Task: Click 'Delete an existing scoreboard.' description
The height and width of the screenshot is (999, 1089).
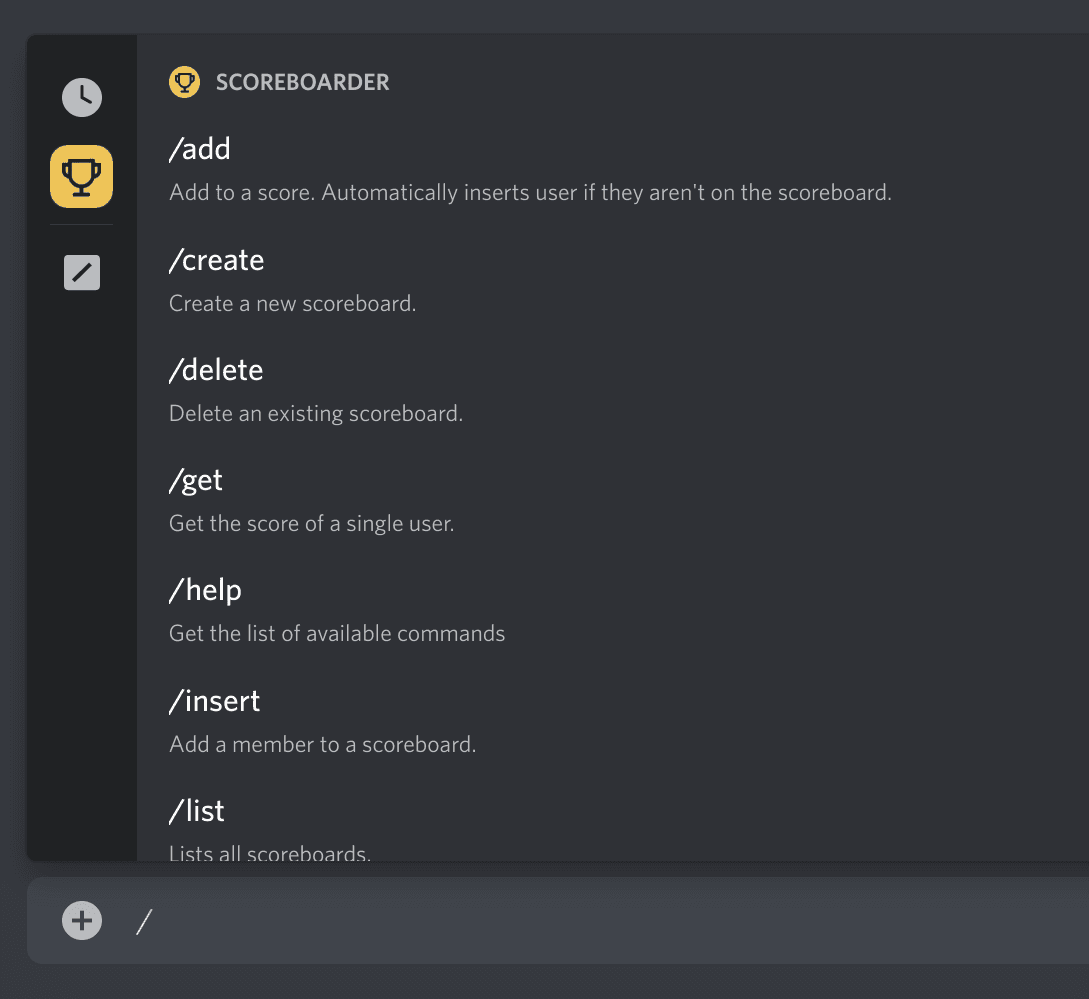Action: [x=316, y=413]
